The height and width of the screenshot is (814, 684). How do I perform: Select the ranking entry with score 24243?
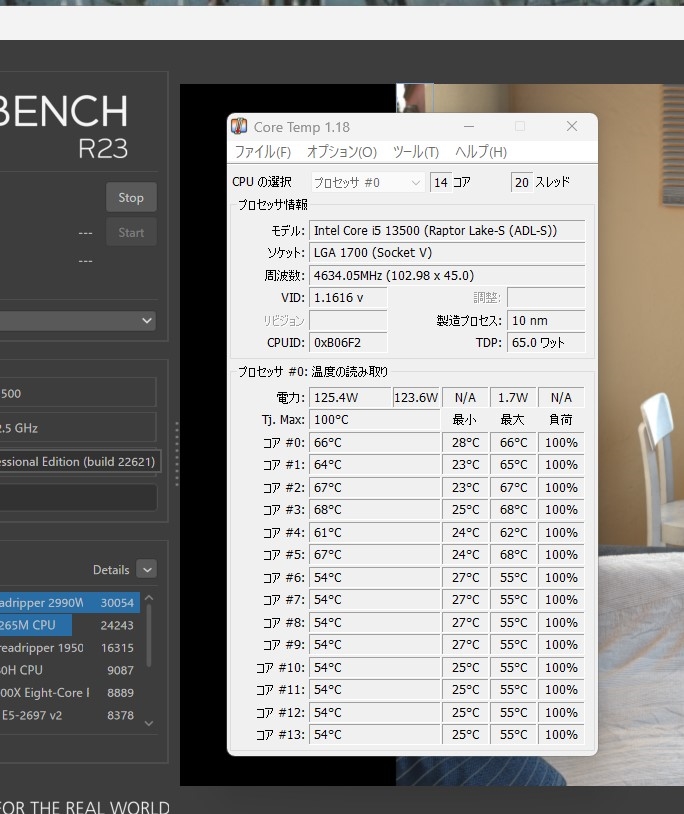pos(70,625)
